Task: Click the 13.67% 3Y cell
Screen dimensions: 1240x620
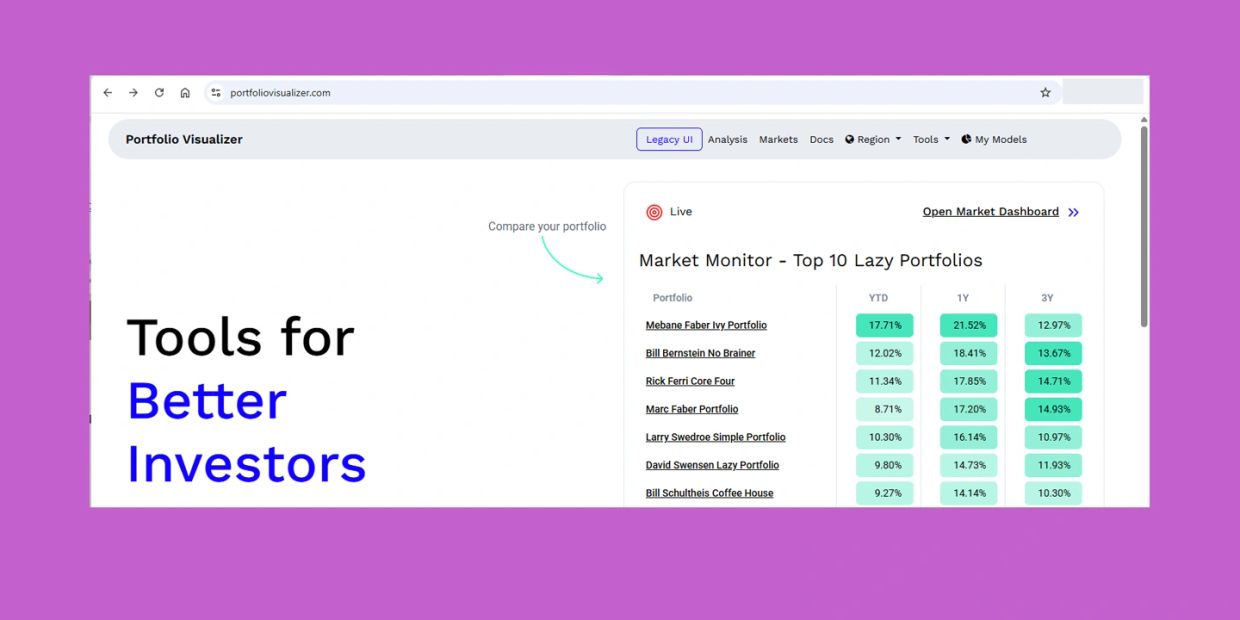Action: [1053, 353]
